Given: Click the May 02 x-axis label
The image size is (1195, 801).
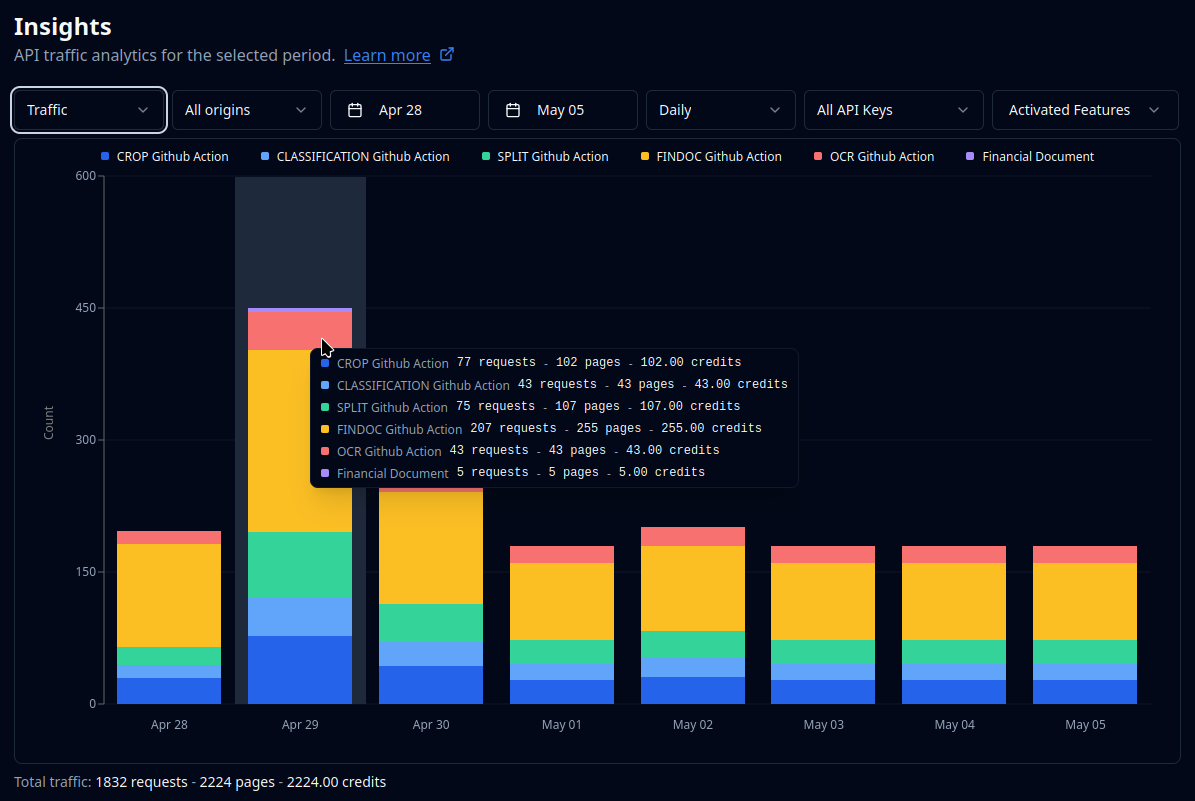Looking at the screenshot, I should tap(693, 725).
